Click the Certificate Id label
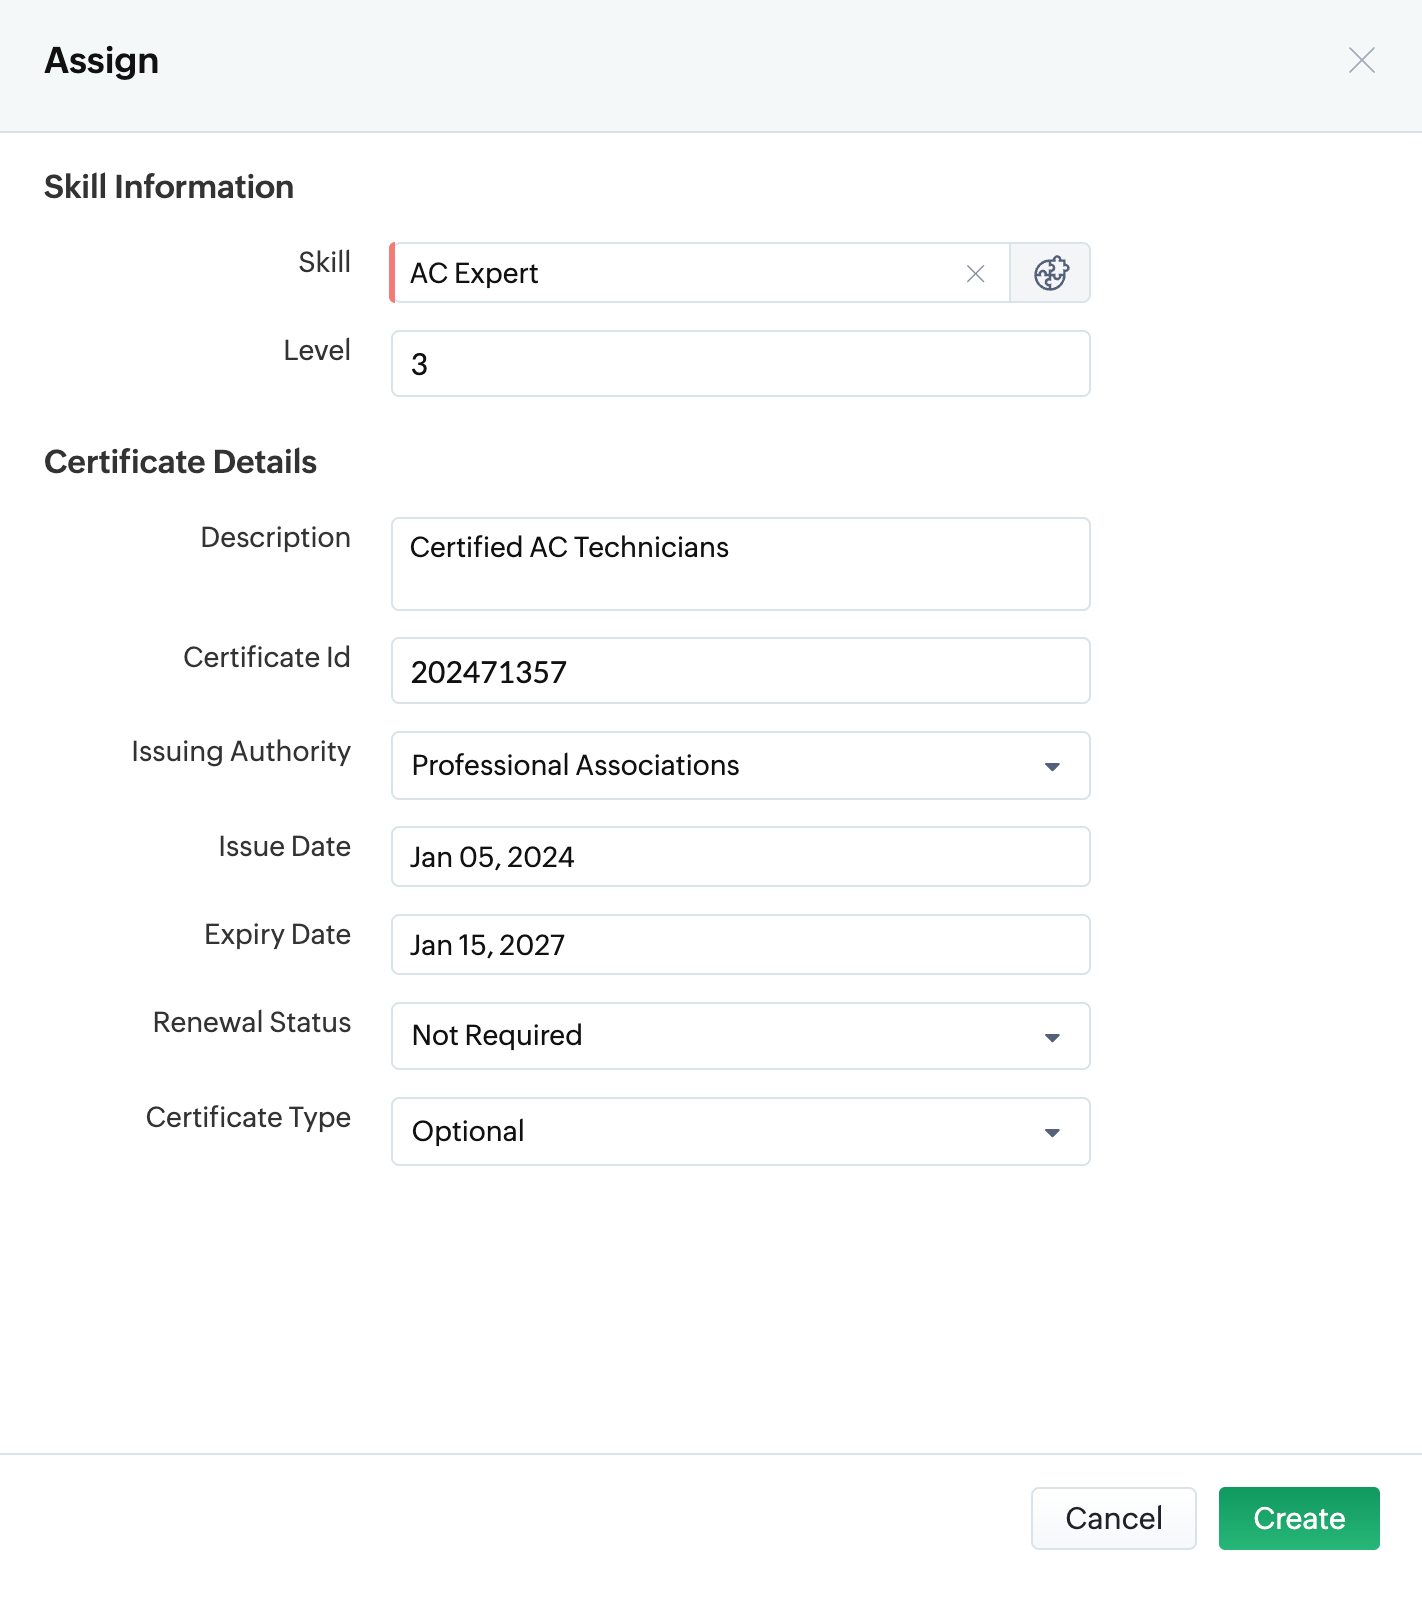This screenshot has height=1600, width=1422. point(267,657)
